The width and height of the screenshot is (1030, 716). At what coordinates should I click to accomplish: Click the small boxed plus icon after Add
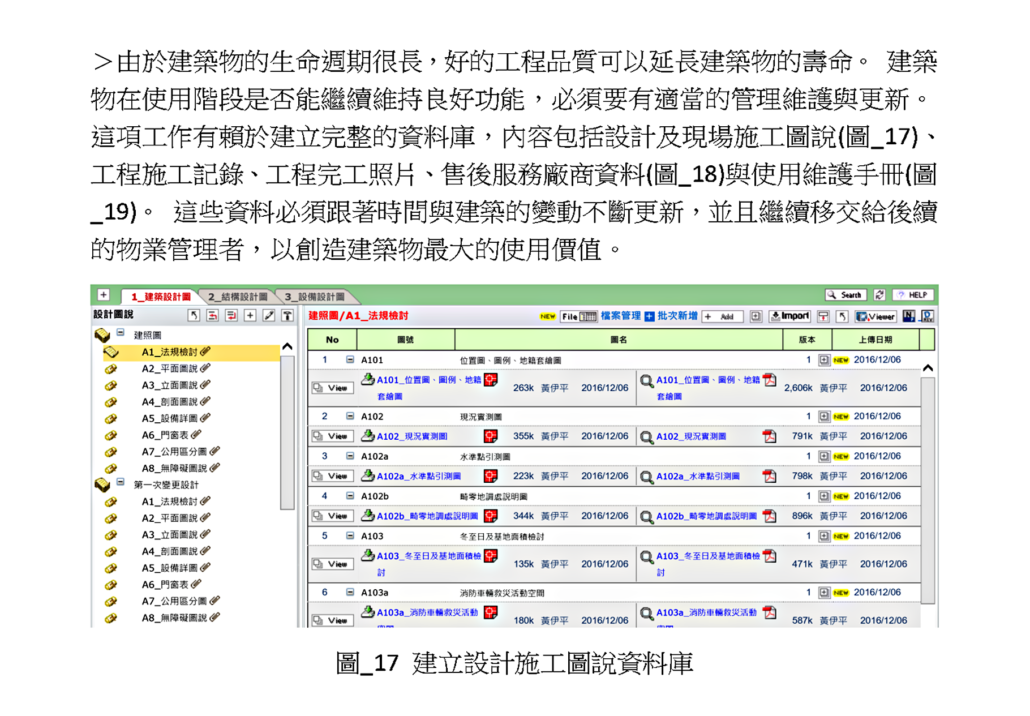(755, 317)
